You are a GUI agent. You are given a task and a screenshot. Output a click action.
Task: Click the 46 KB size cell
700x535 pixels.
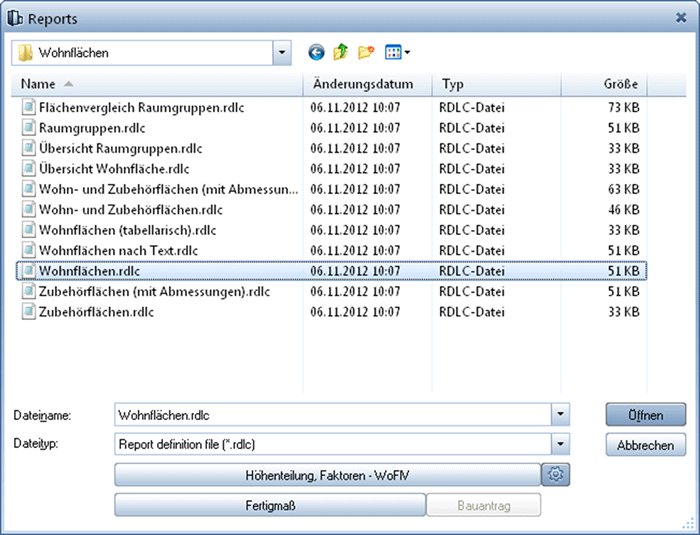click(623, 210)
